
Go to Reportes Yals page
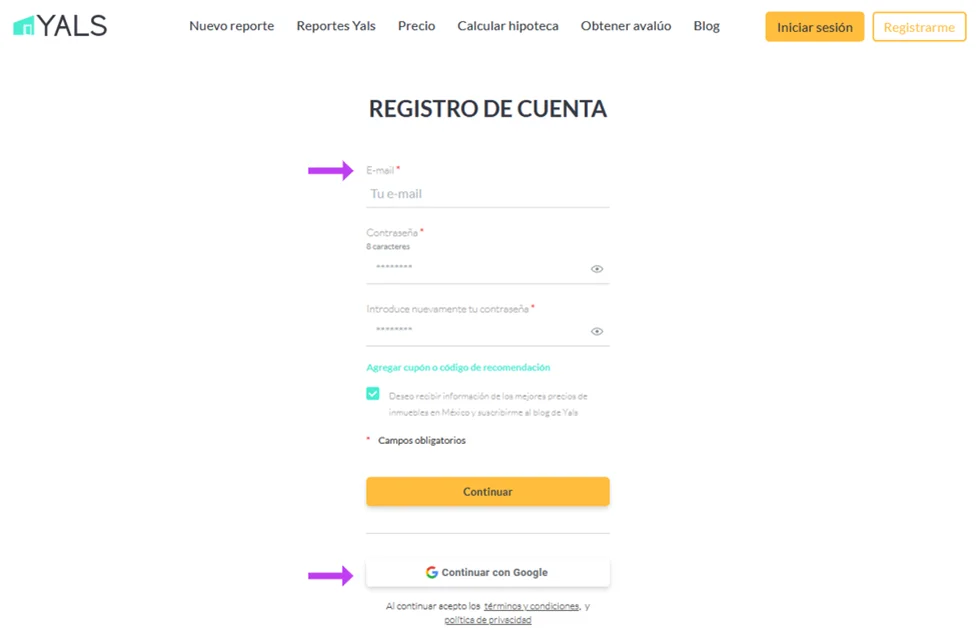click(x=336, y=26)
